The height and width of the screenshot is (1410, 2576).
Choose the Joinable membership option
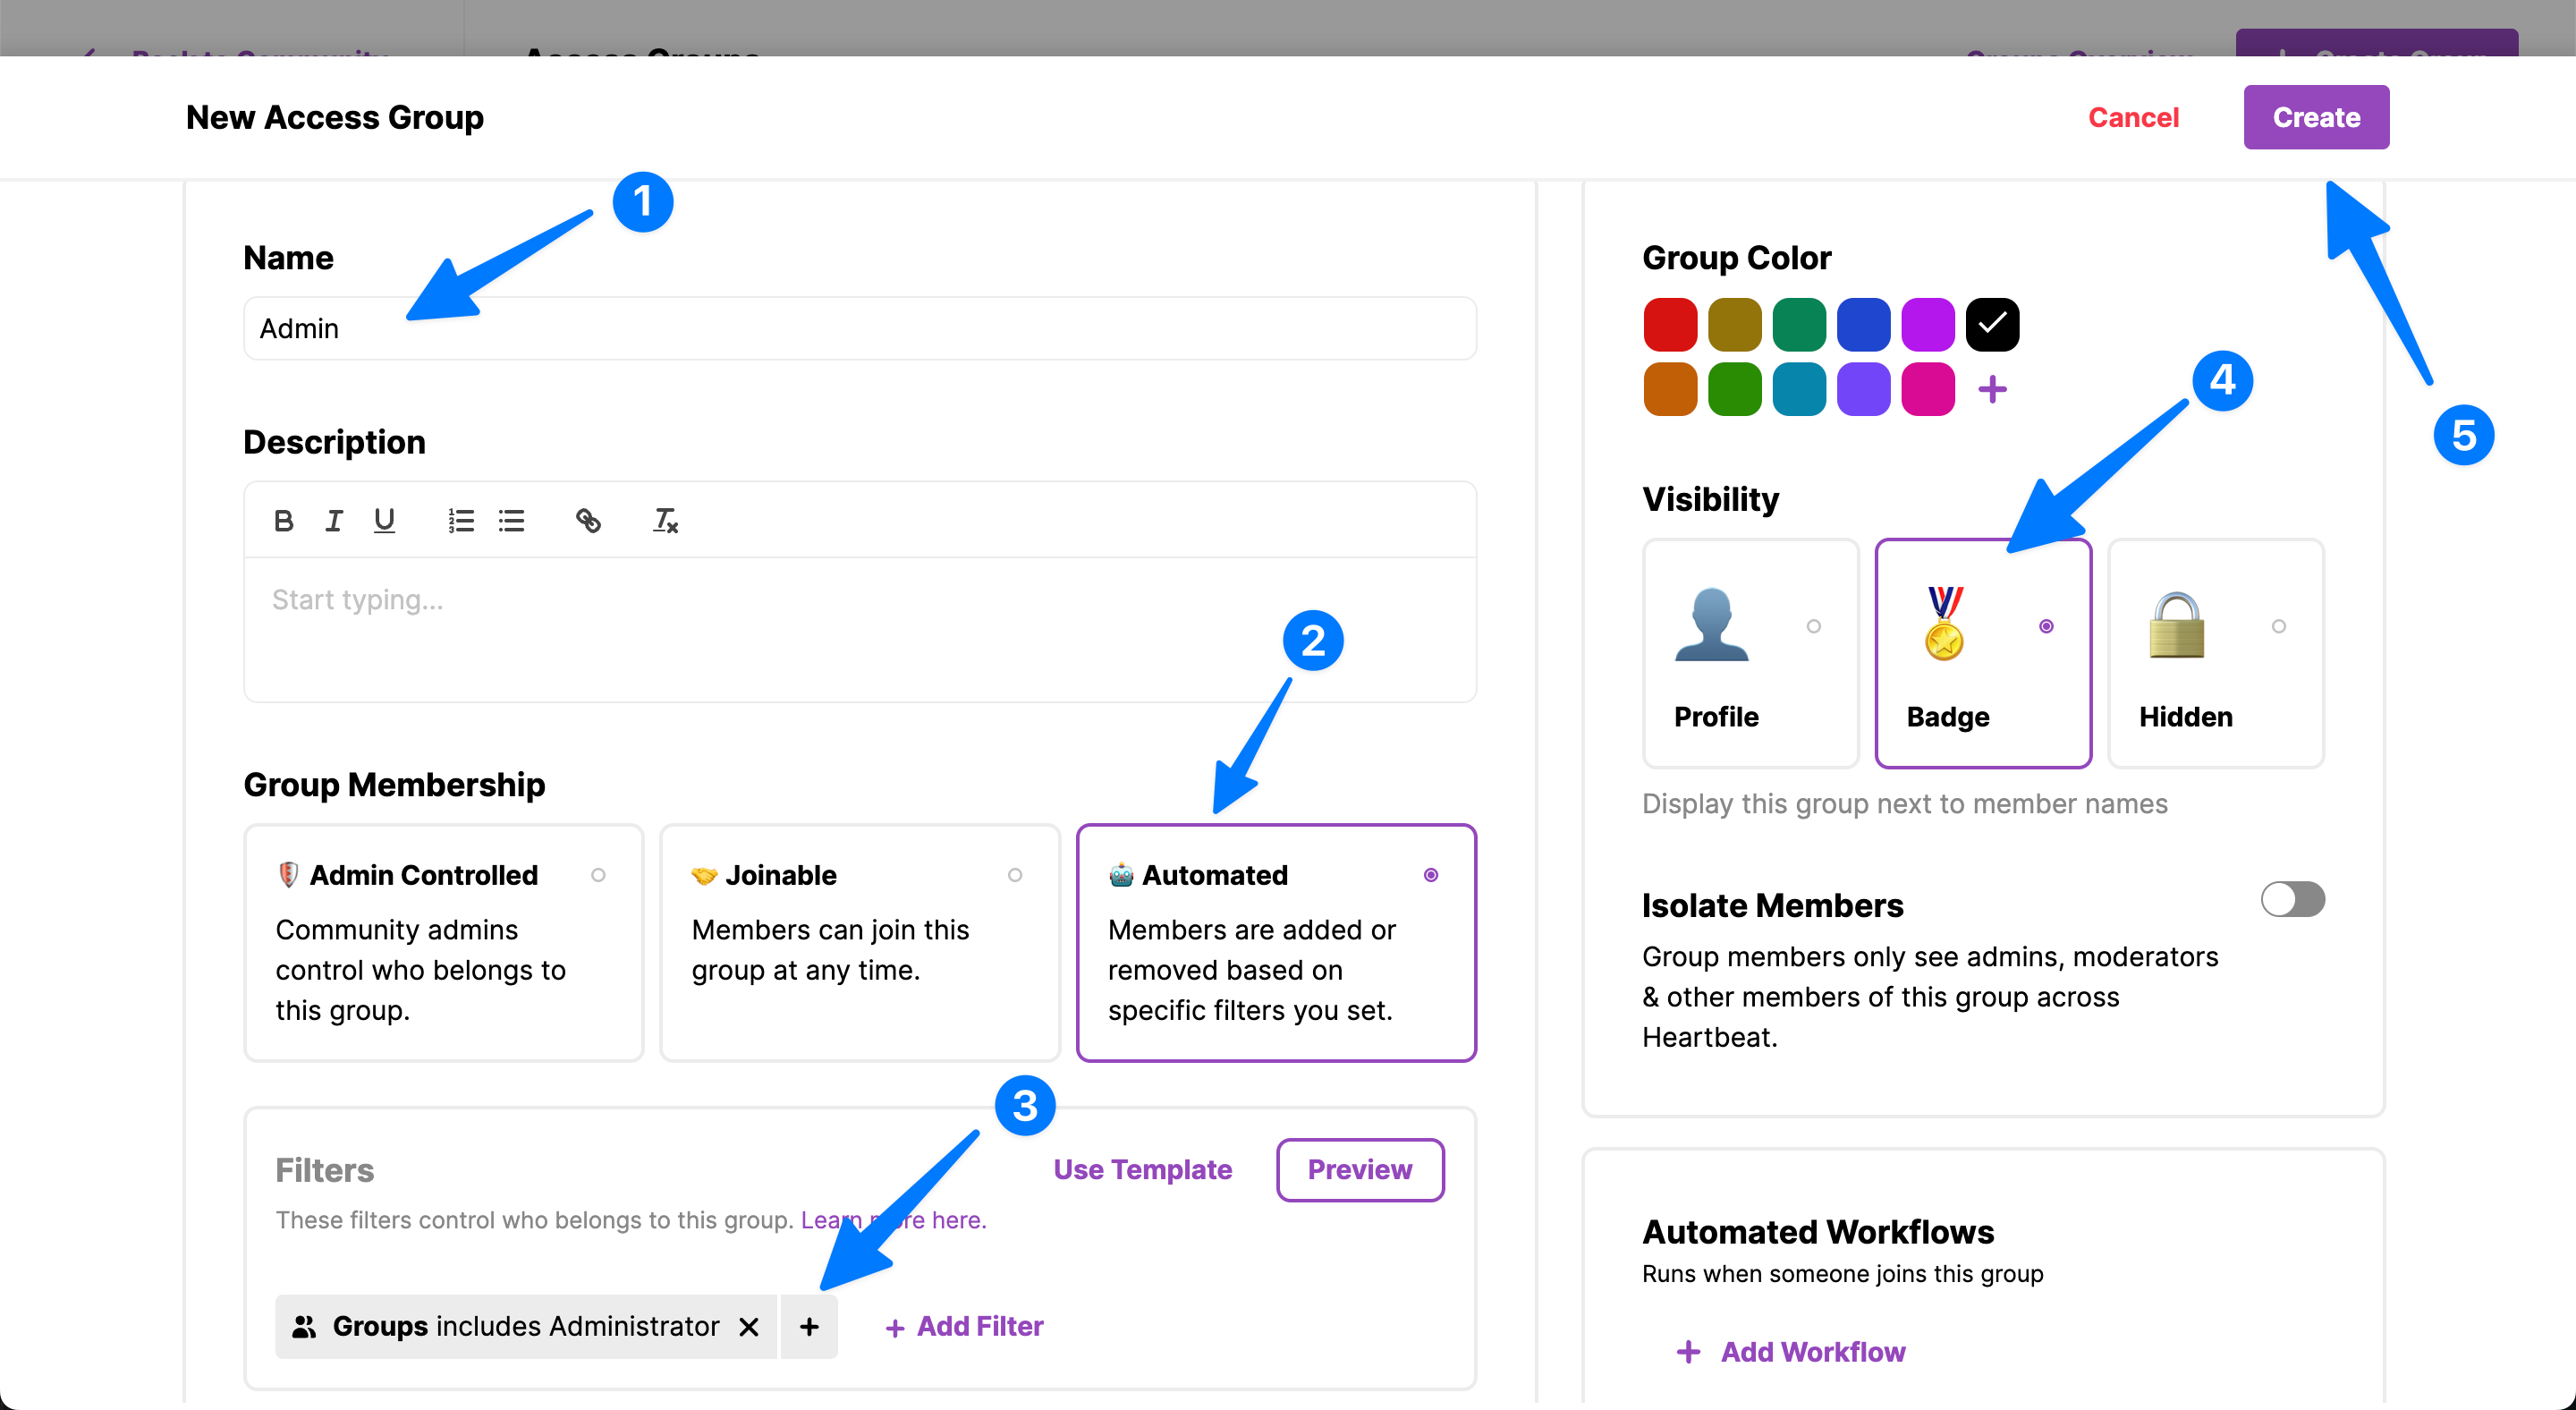point(859,942)
